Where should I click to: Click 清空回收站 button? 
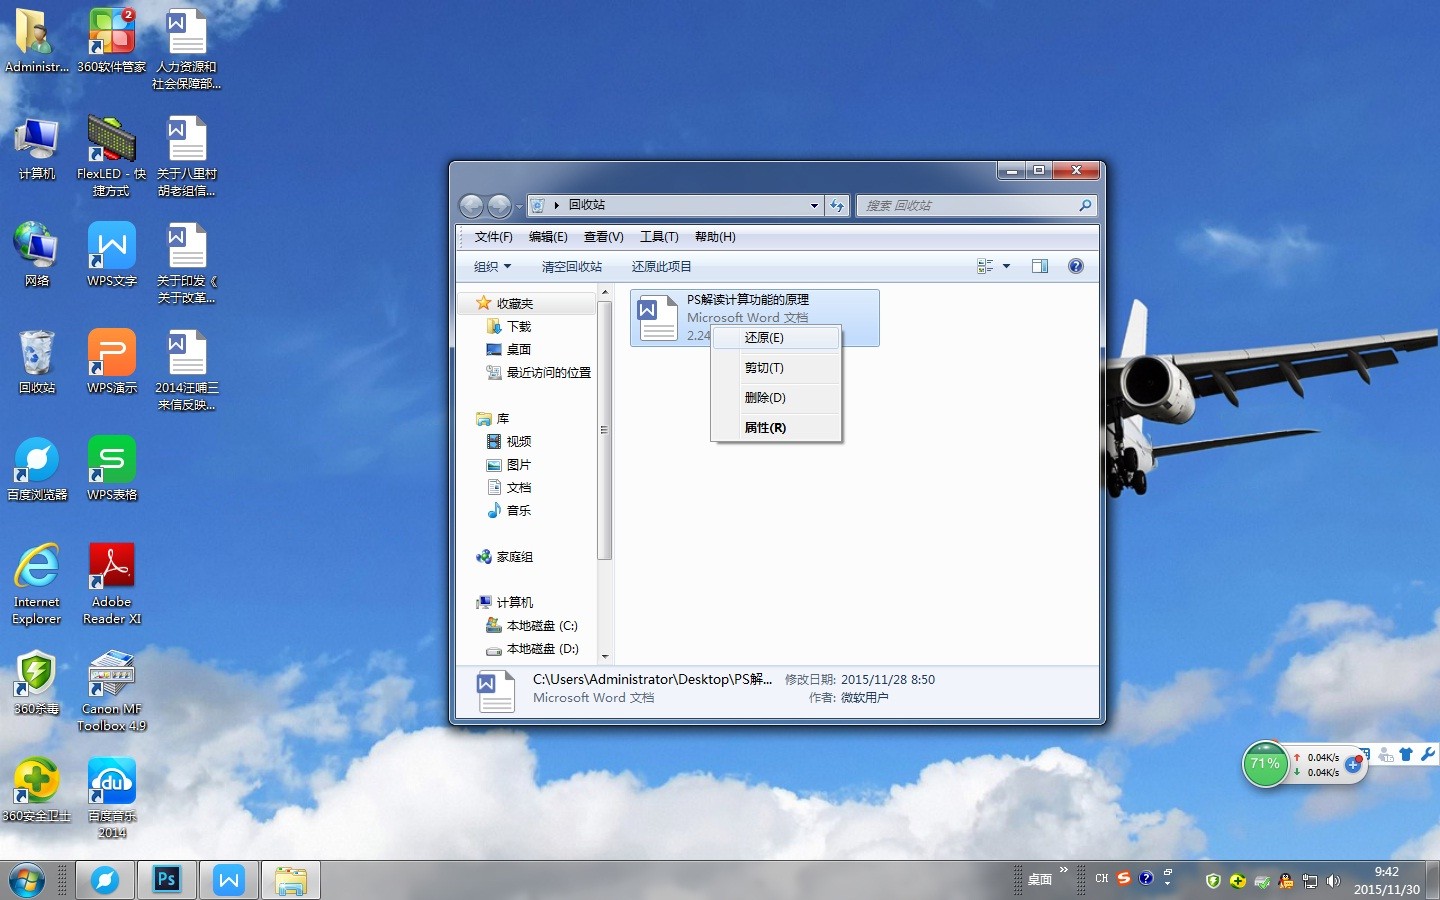click(572, 267)
